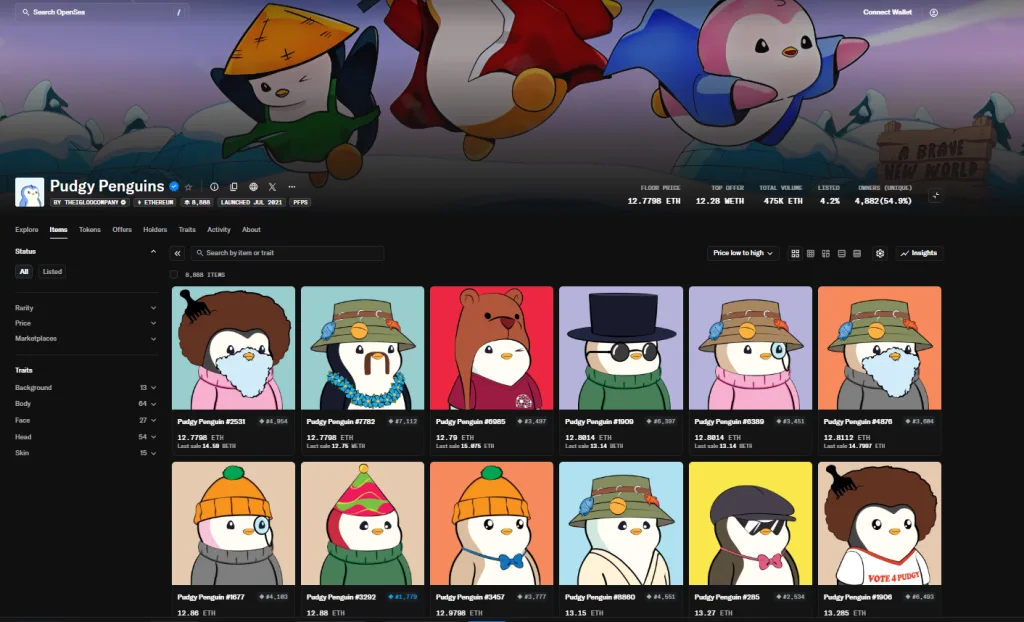Click the Search by item or trait field
Viewport: 1024px width, 622px height.
click(x=287, y=254)
